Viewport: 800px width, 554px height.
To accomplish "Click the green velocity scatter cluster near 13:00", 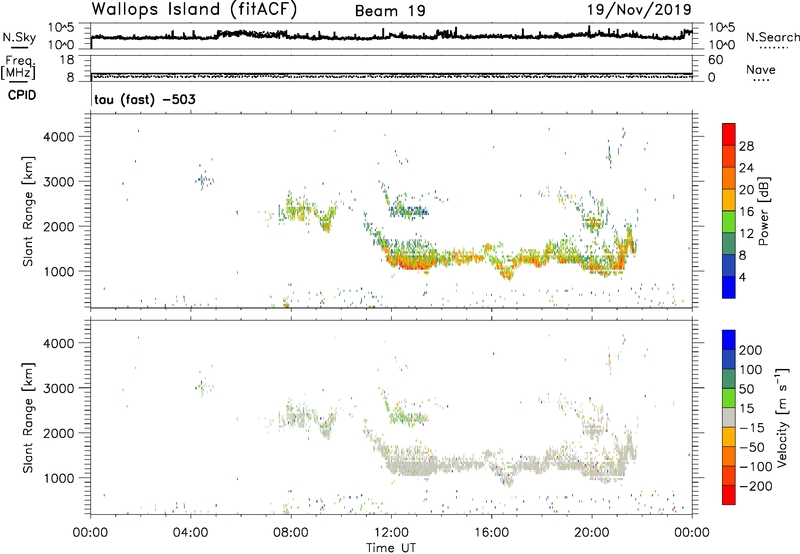I will (x=408, y=417).
